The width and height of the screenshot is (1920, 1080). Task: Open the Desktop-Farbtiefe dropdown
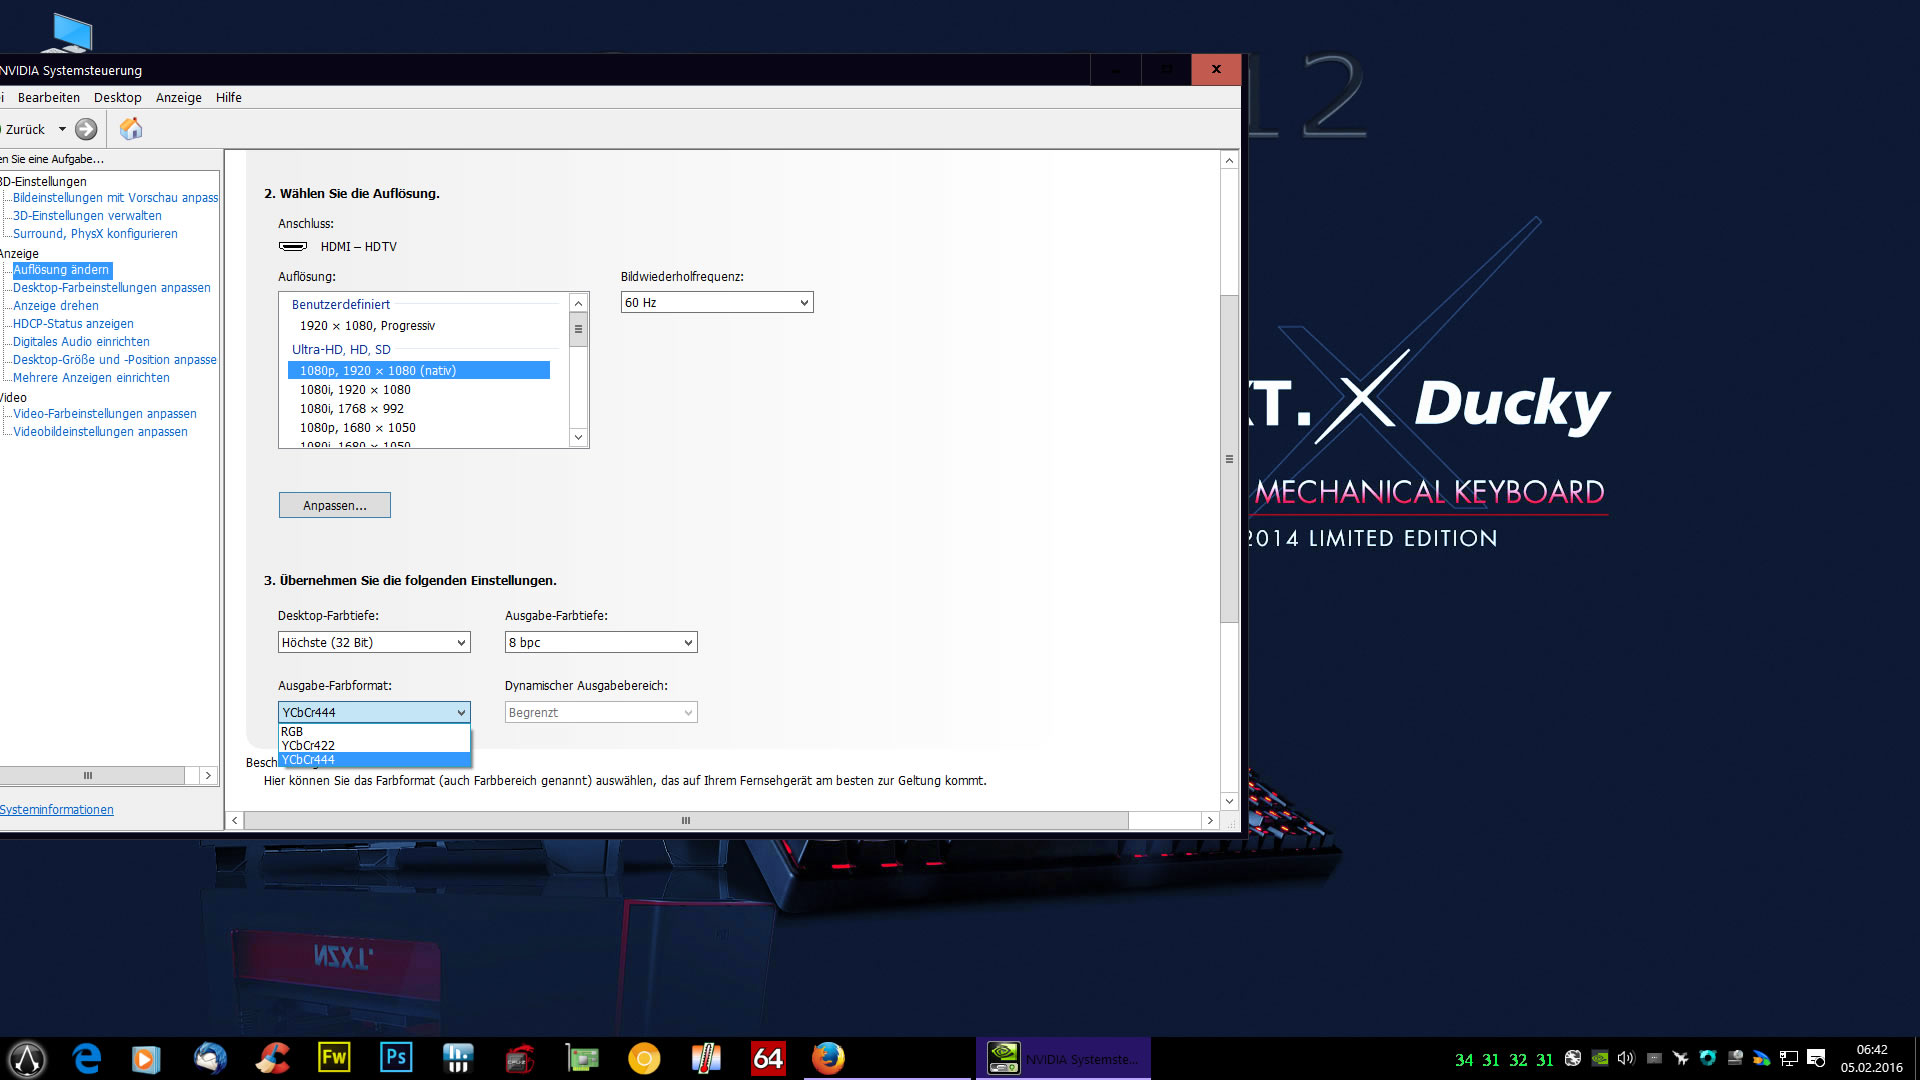pos(373,642)
